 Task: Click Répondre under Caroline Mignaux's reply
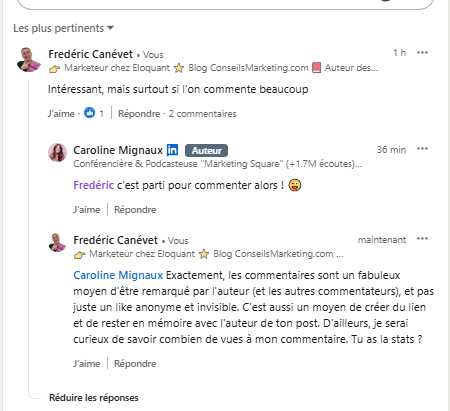pos(135,210)
